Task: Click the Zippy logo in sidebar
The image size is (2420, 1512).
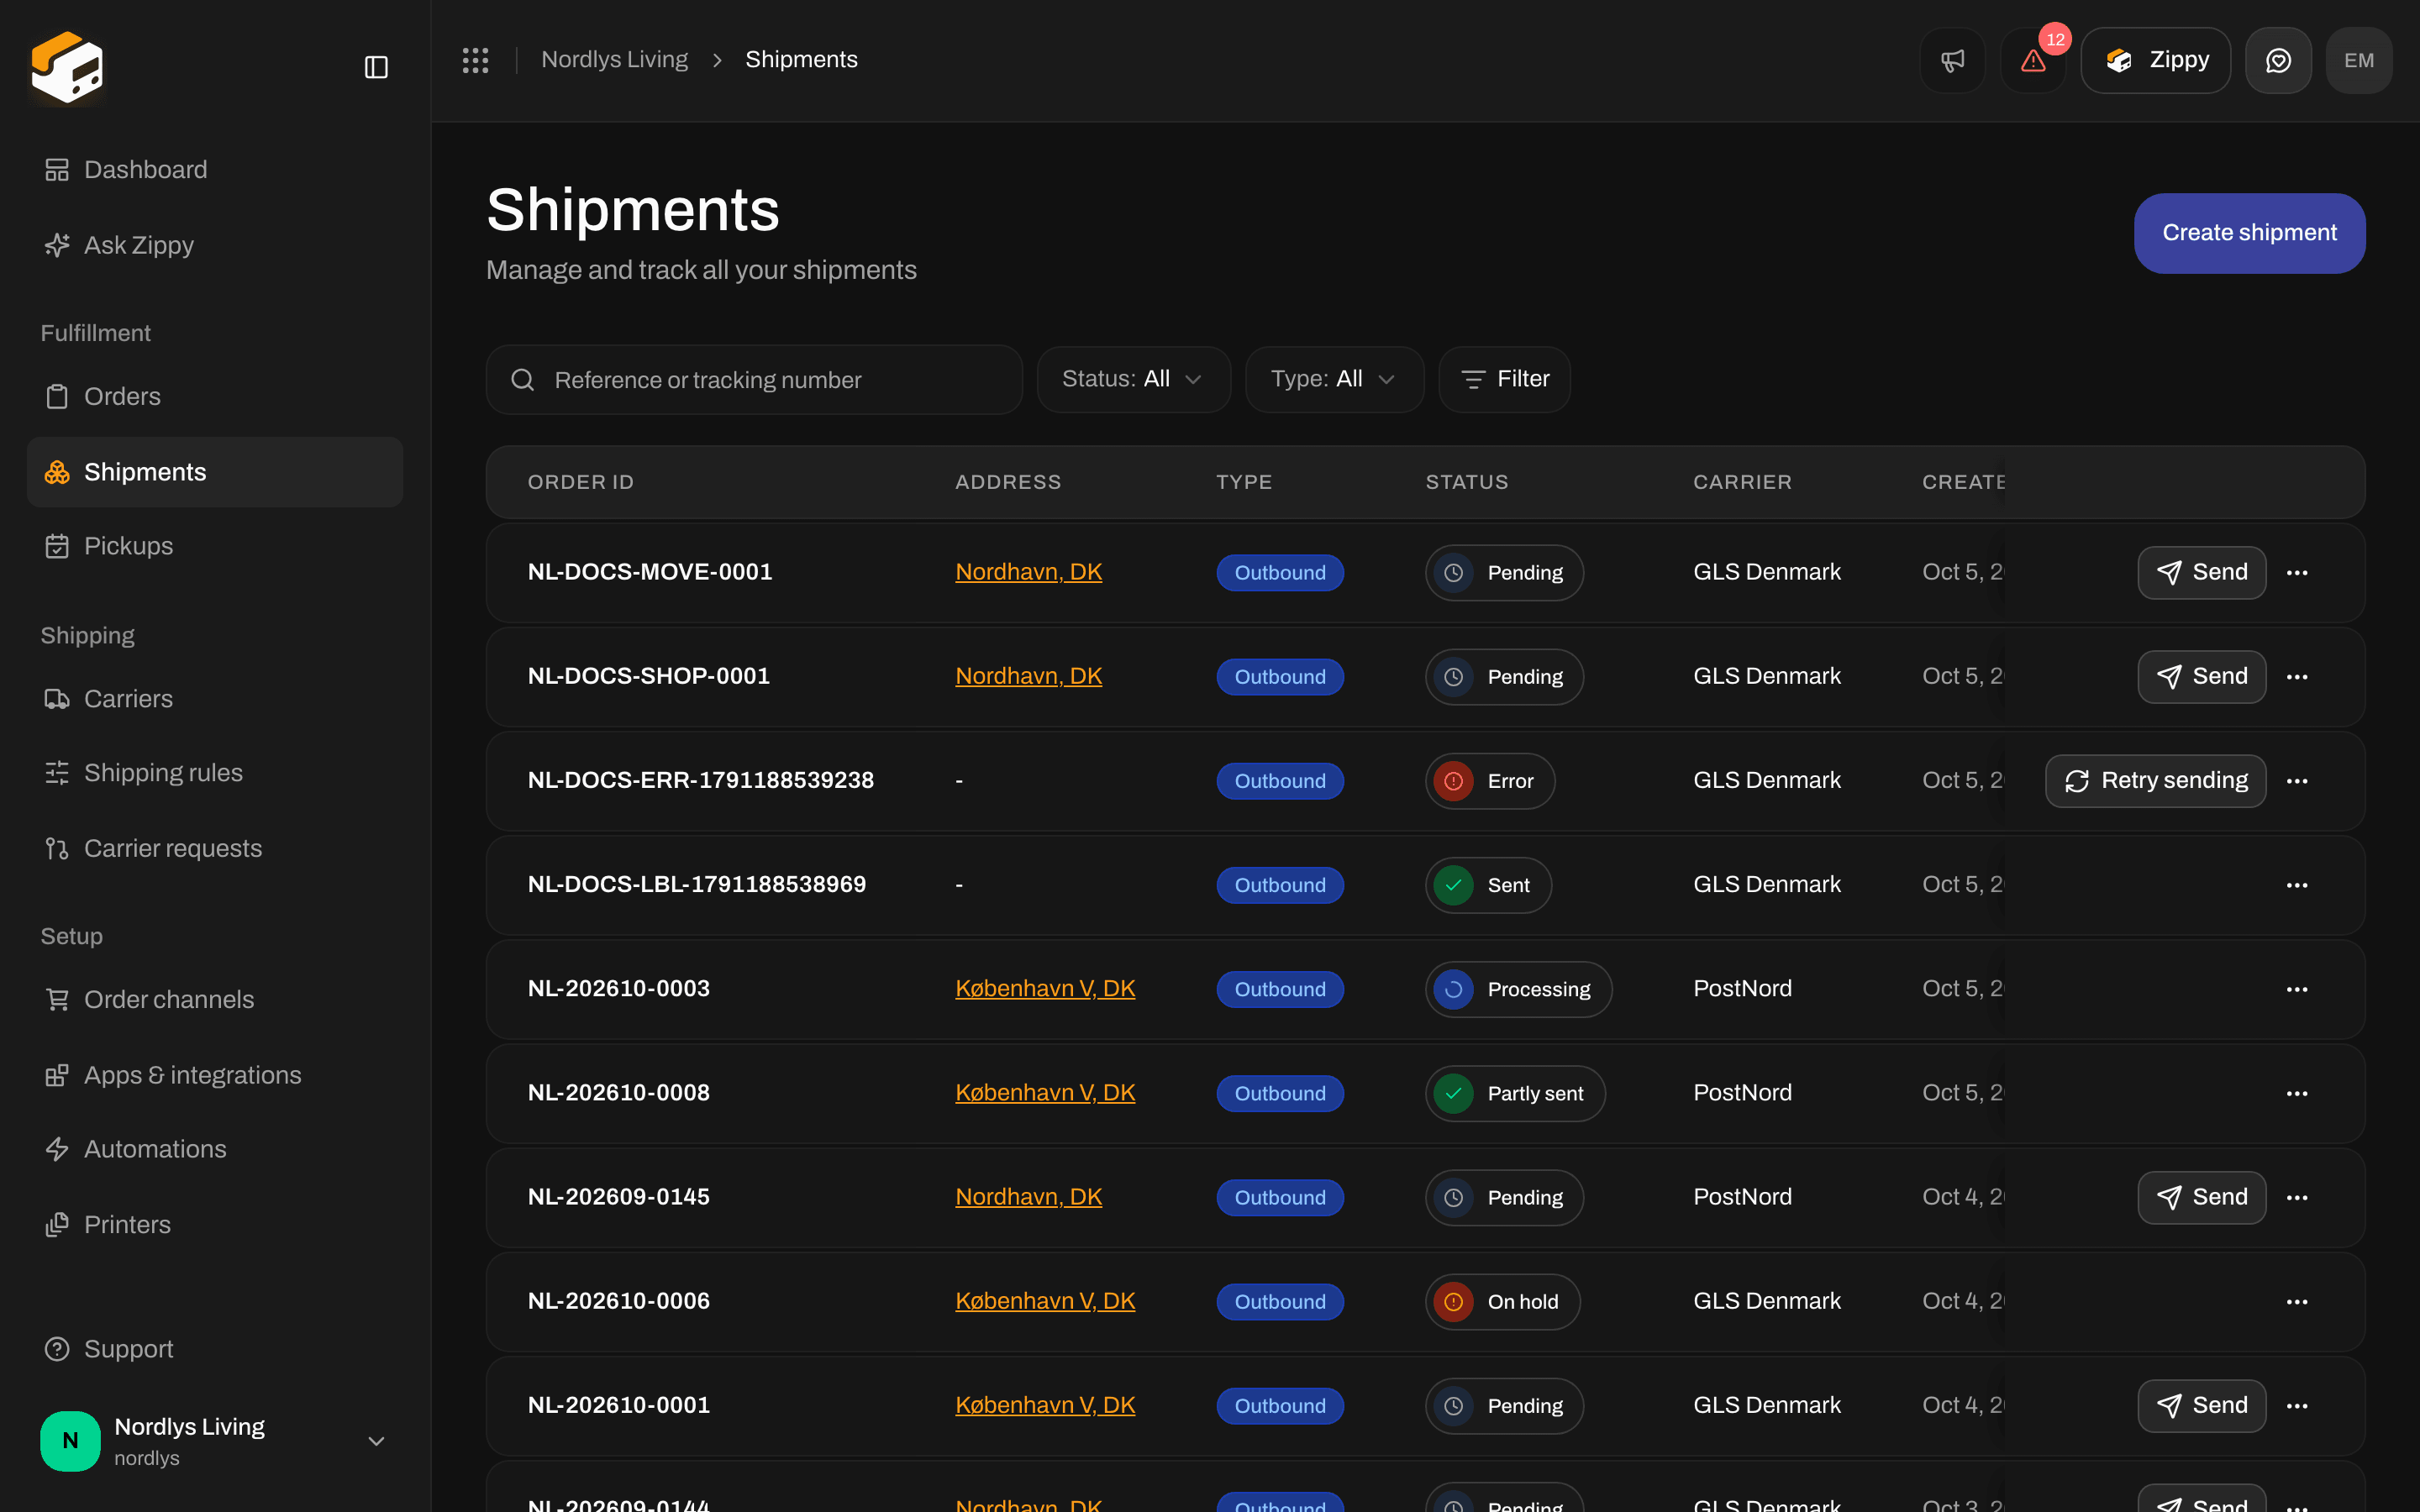Action: [67, 67]
